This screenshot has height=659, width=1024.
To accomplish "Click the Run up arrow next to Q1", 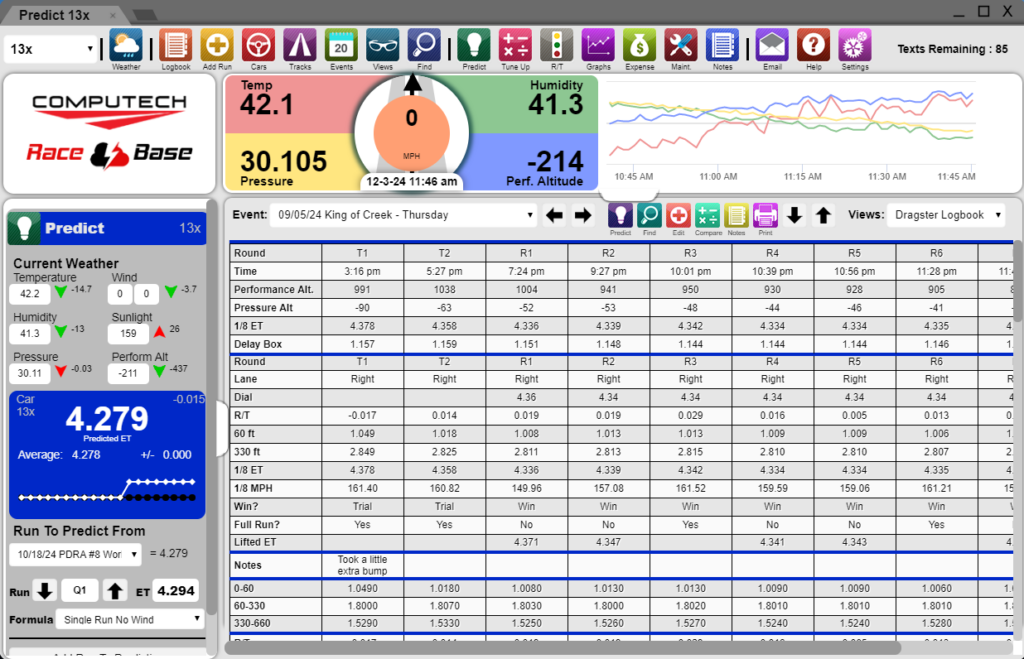I will coord(116,590).
